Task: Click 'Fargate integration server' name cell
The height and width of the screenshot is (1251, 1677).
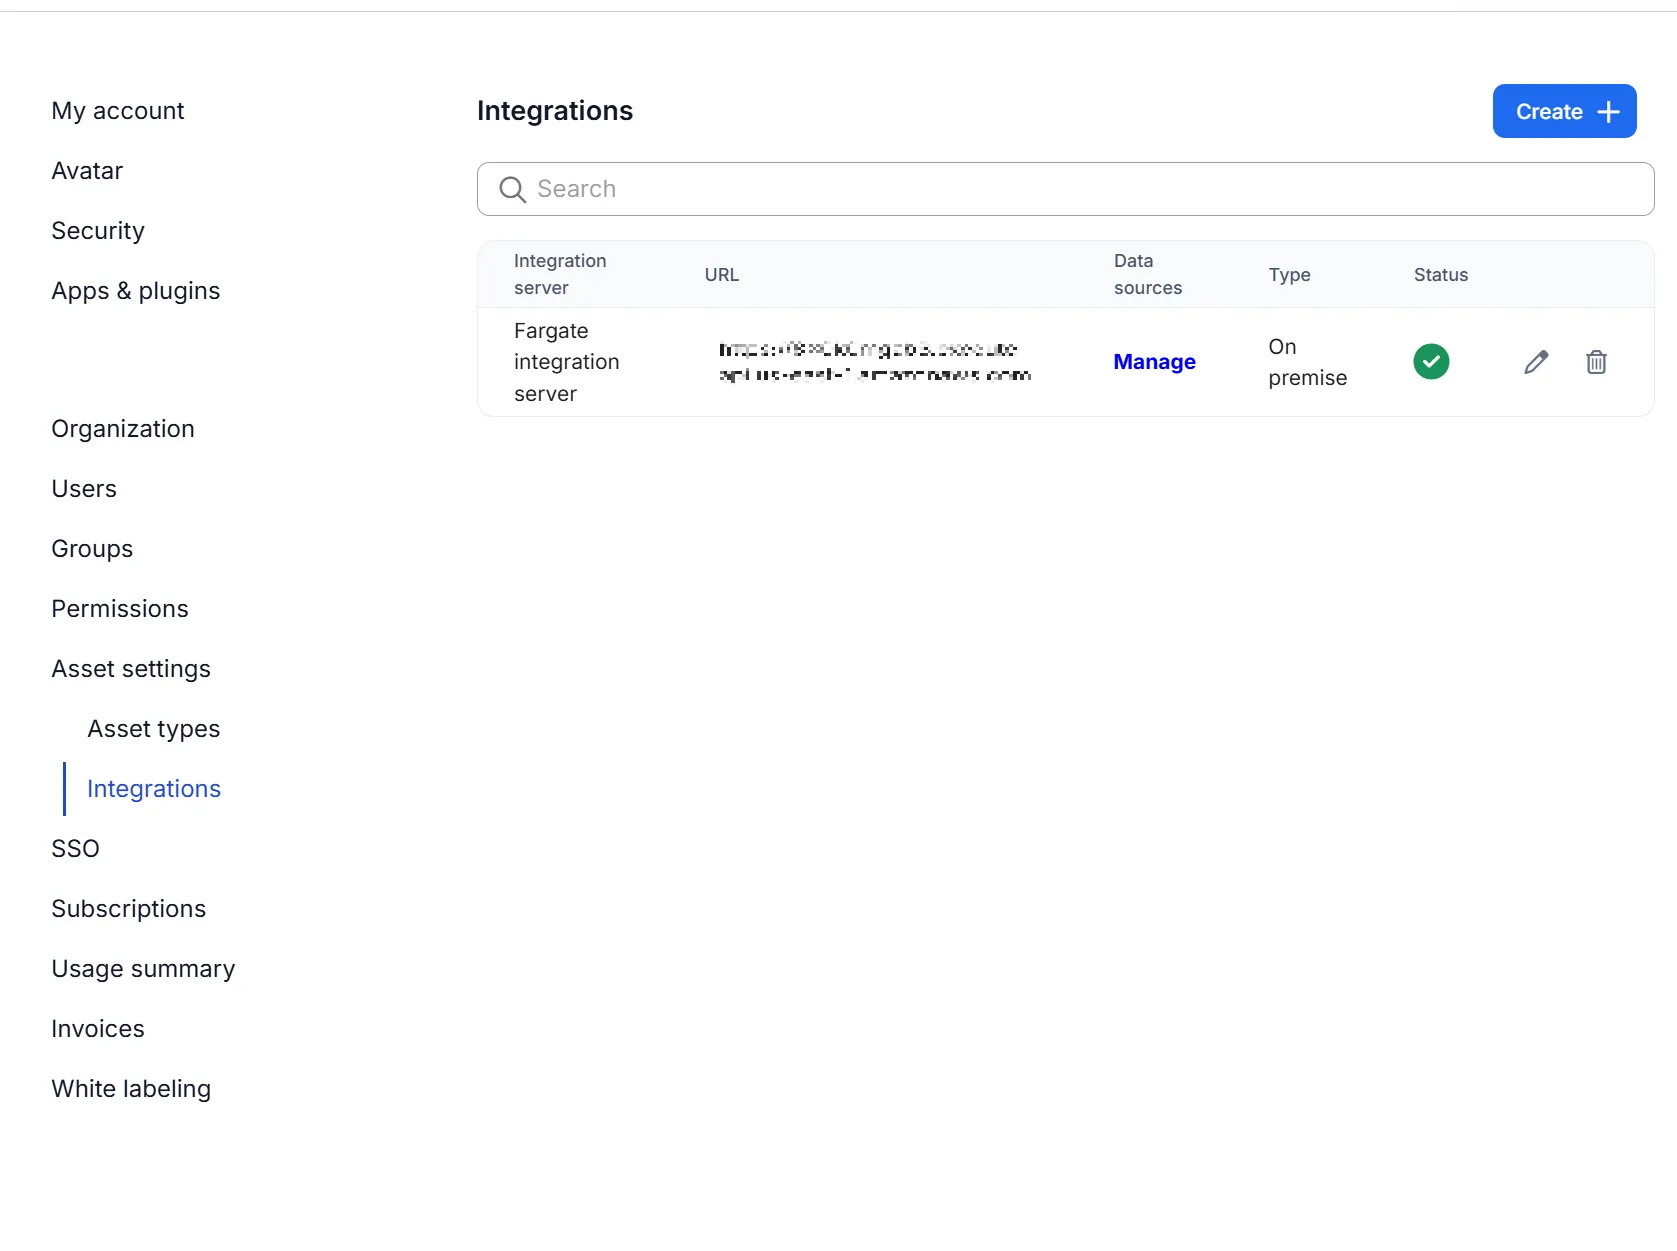Action: 567,362
